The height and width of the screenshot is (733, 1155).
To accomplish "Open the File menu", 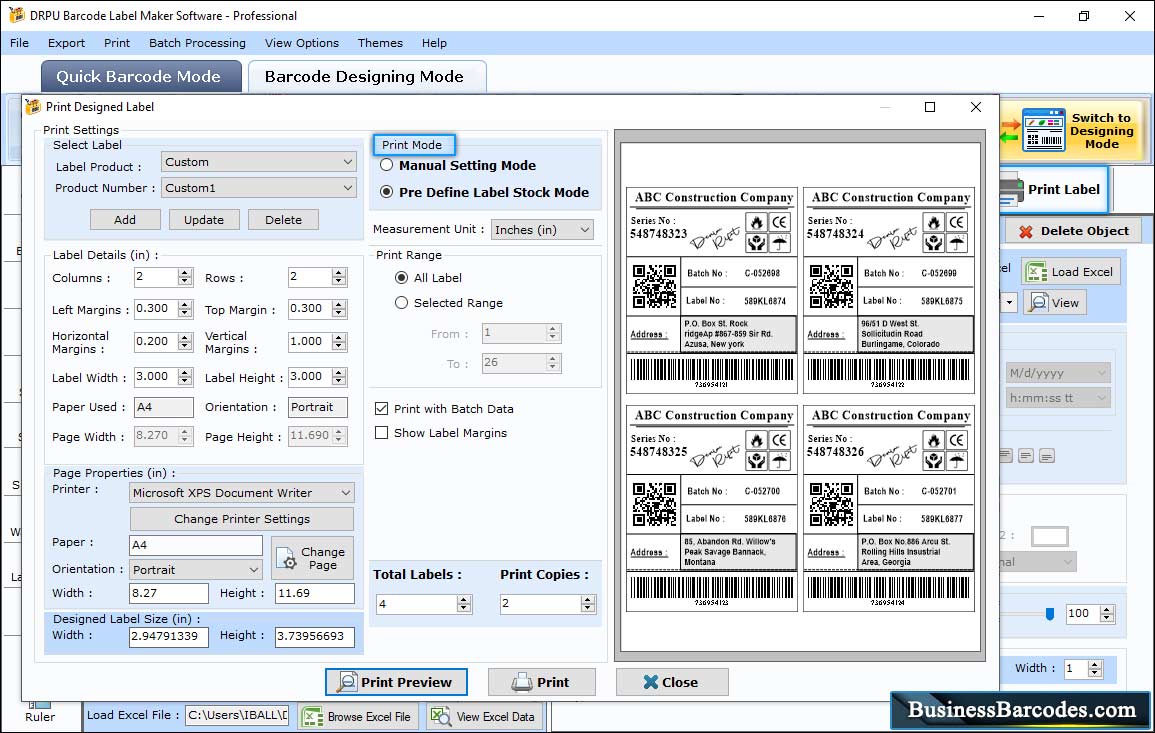I will (x=19, y=43).
